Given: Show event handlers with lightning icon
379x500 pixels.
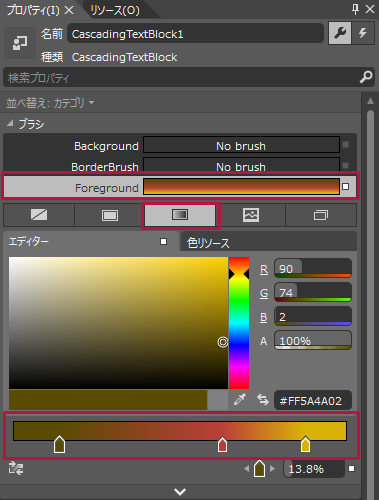Looking at the screenshot, I should click(x=363, y=33).
